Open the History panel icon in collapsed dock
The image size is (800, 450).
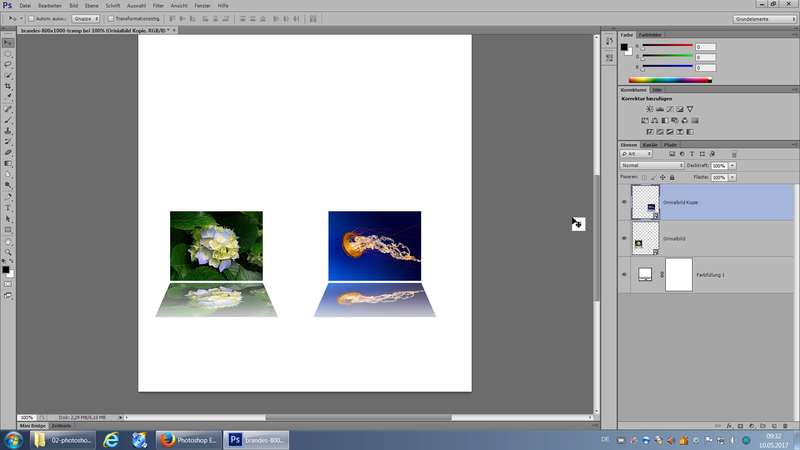[x=609, y=42]
